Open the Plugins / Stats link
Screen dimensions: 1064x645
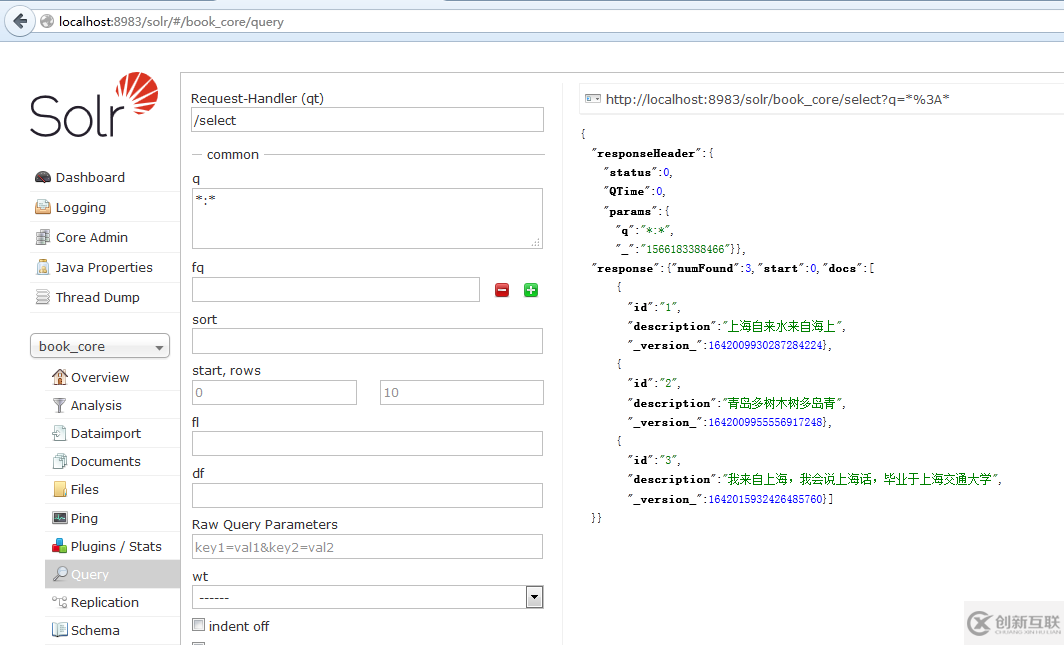pyautogui.click(x=116, y=546)
